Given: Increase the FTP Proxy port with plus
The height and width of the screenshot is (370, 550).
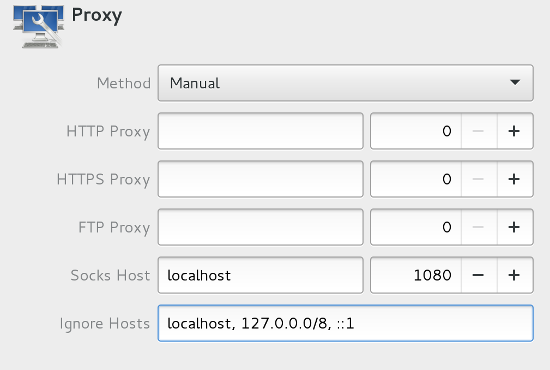Looking at the screenshot, I should click(515, 227).
